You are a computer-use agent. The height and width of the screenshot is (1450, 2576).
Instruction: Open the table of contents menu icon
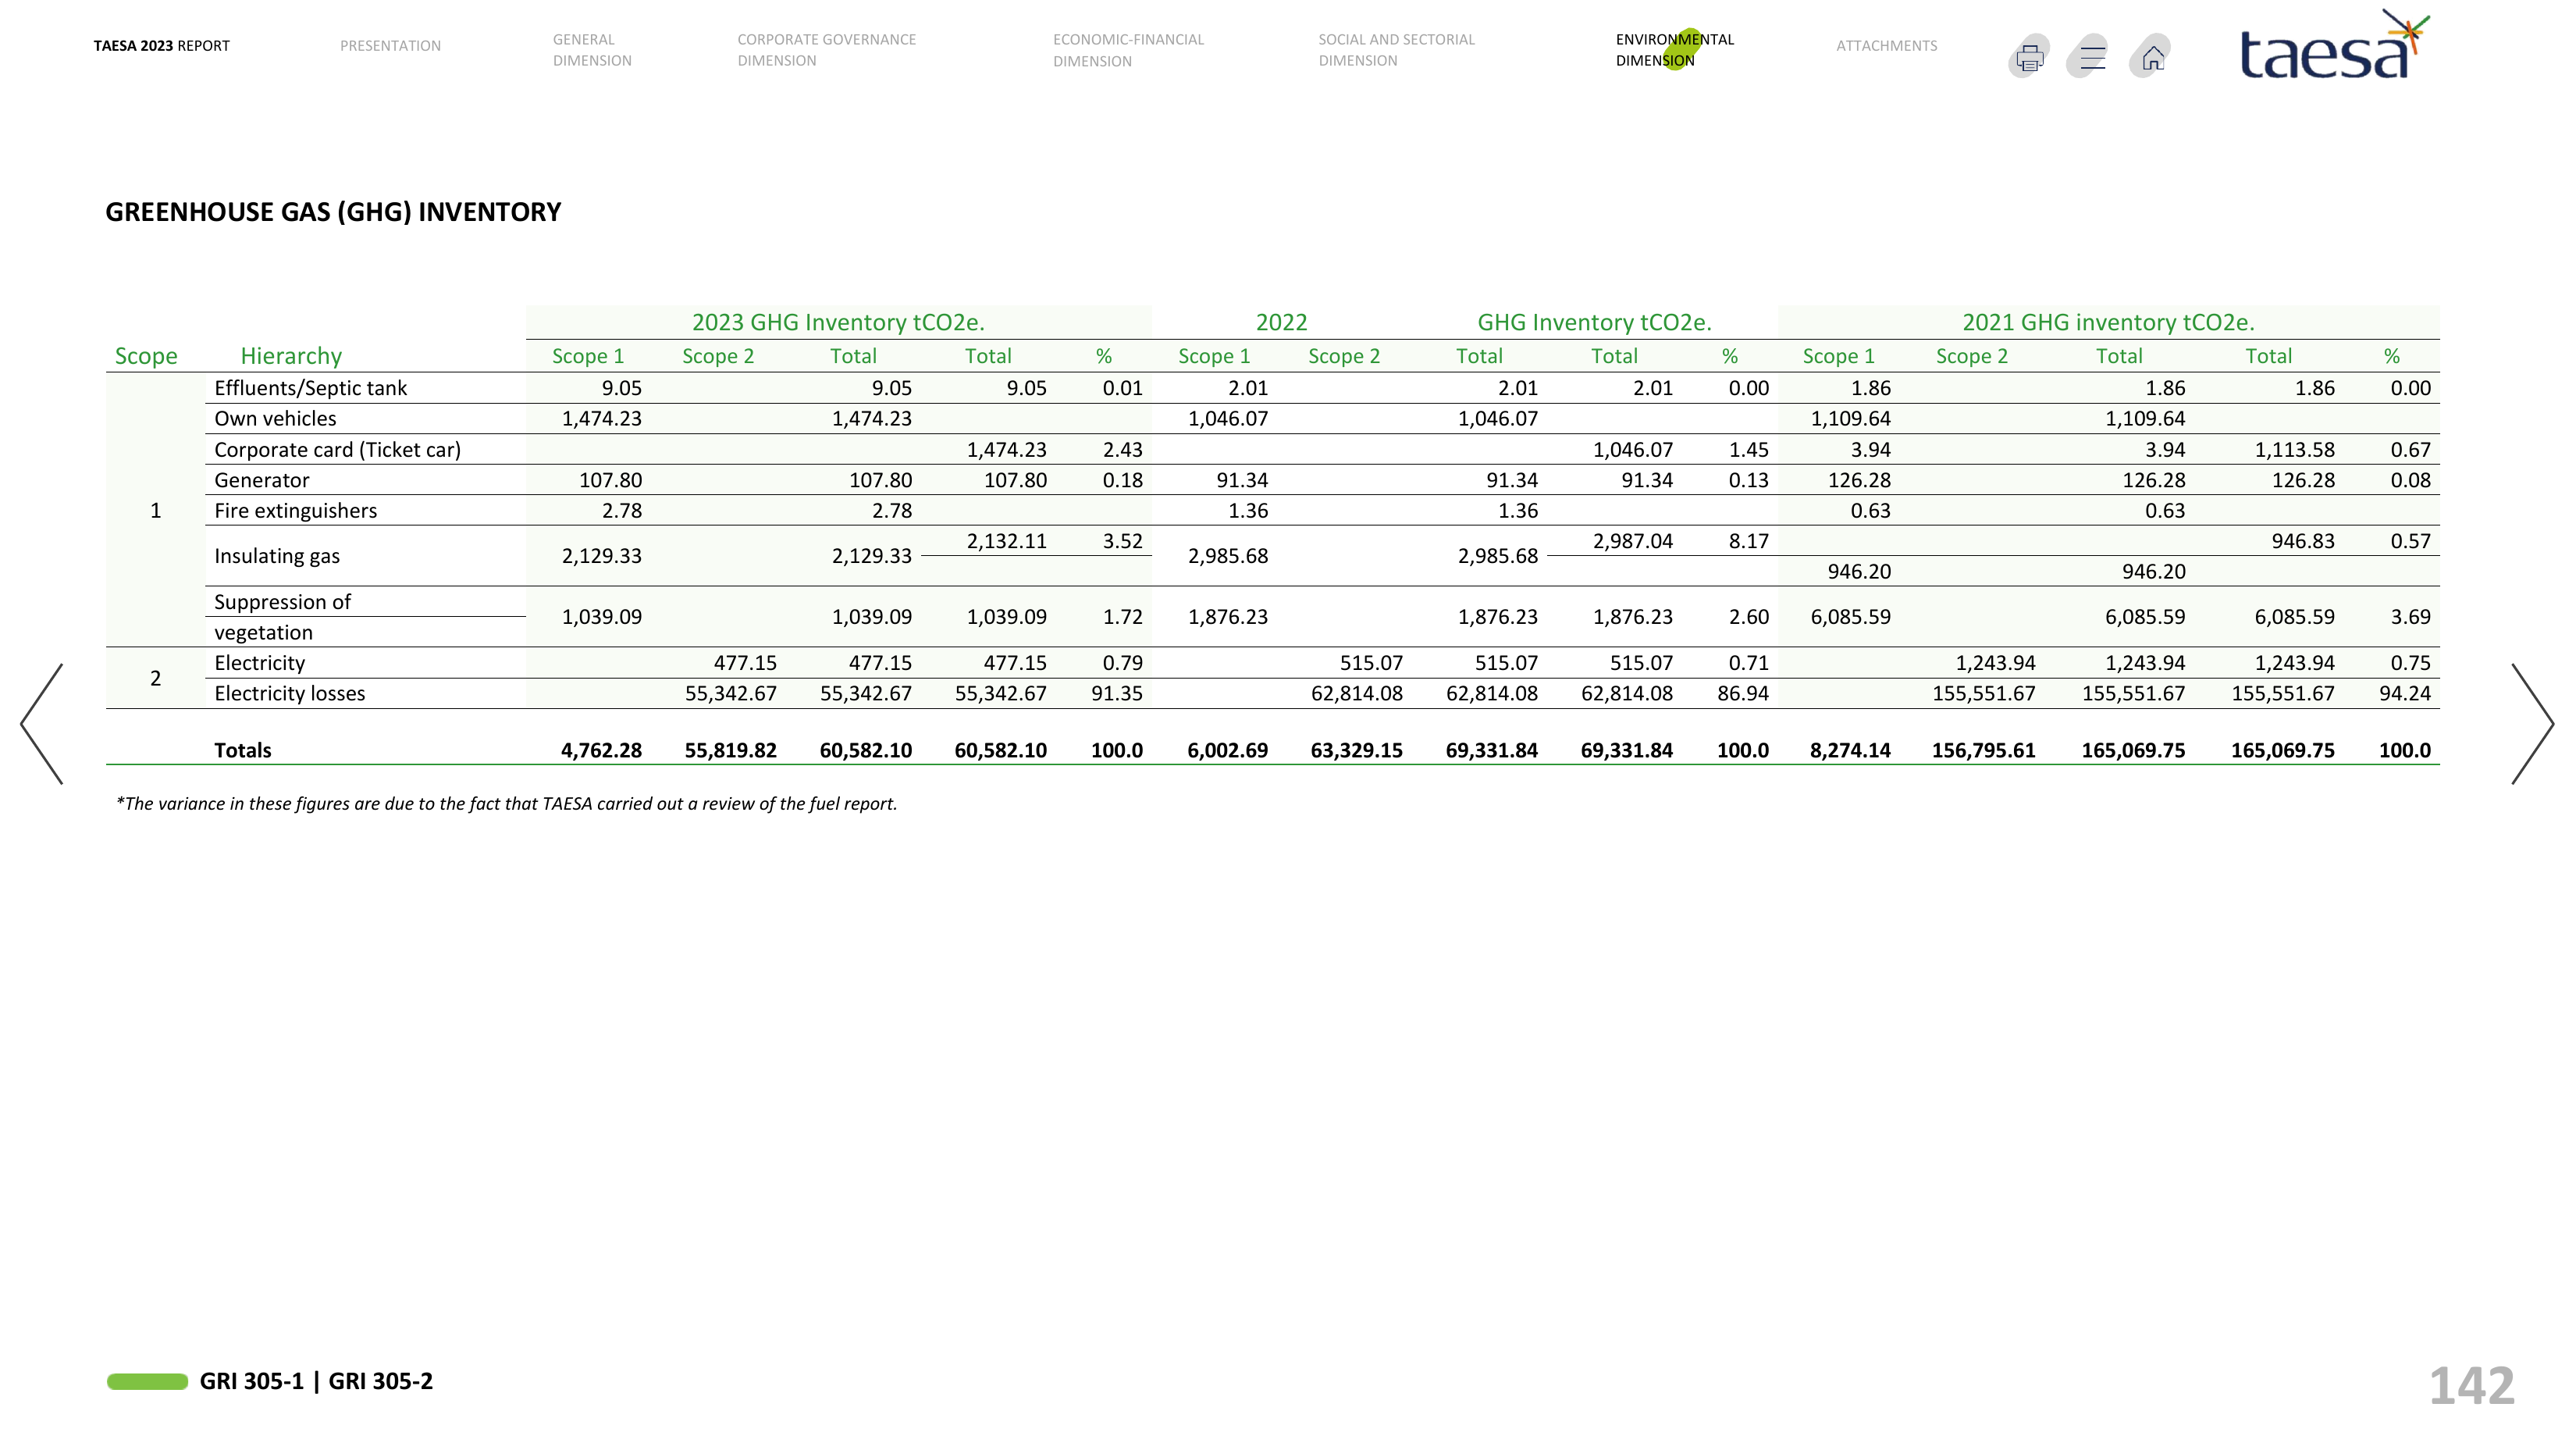2090,57
